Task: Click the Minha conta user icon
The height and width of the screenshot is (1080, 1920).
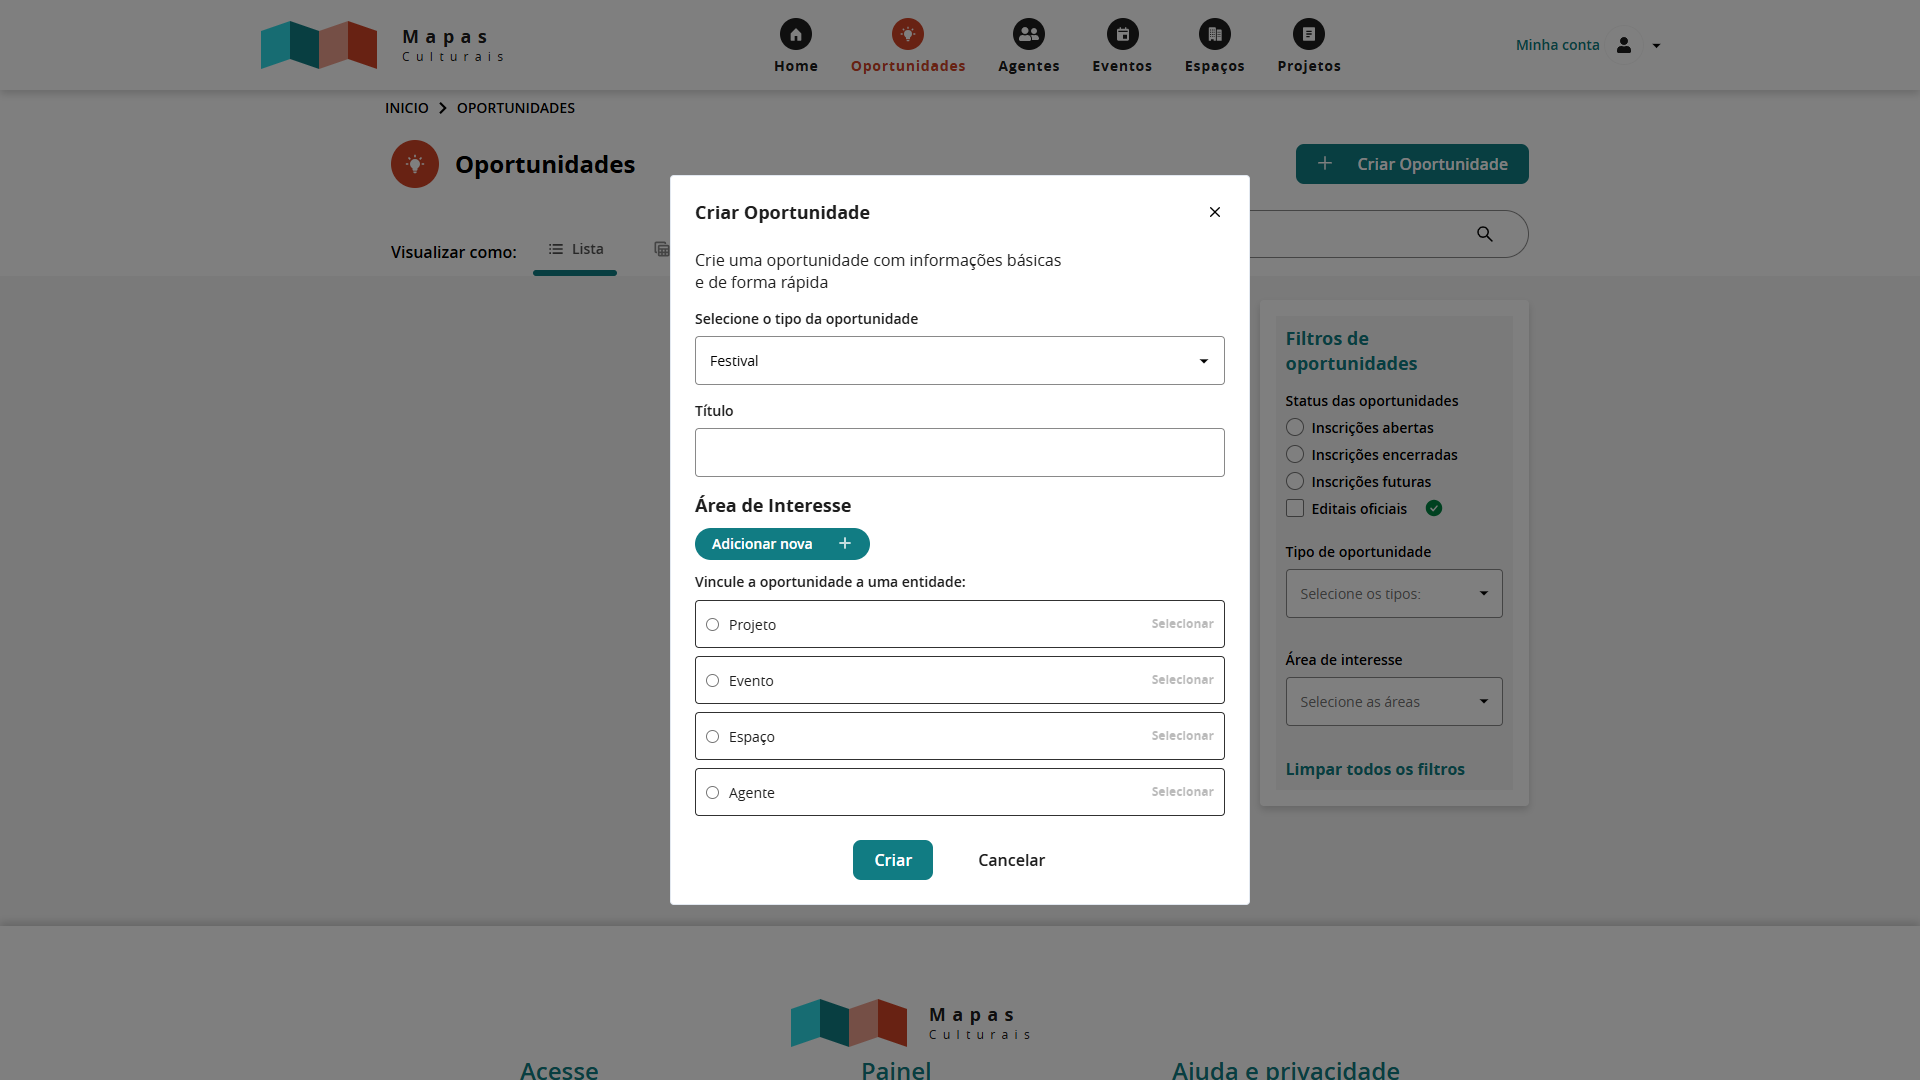Action: pos(1624,45)
